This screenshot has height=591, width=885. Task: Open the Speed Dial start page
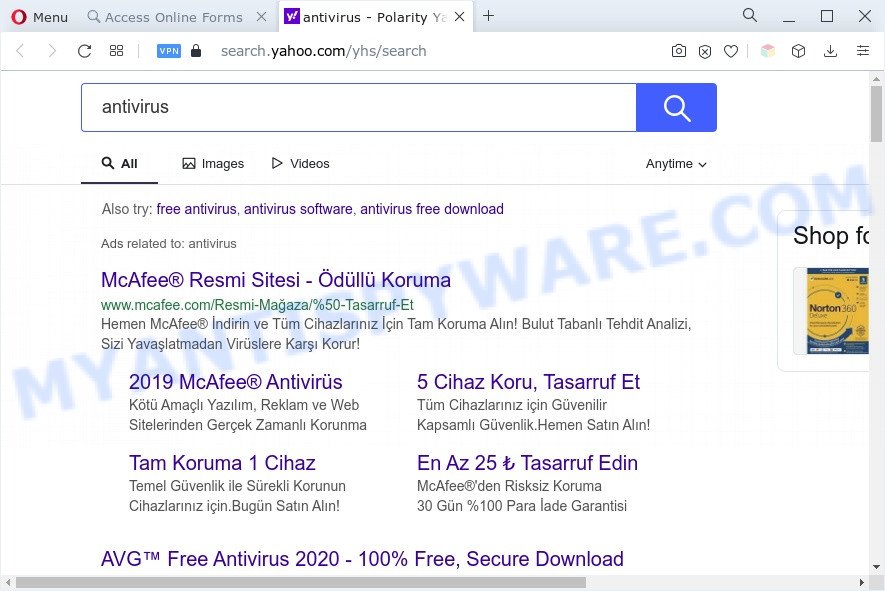point(116,51)
